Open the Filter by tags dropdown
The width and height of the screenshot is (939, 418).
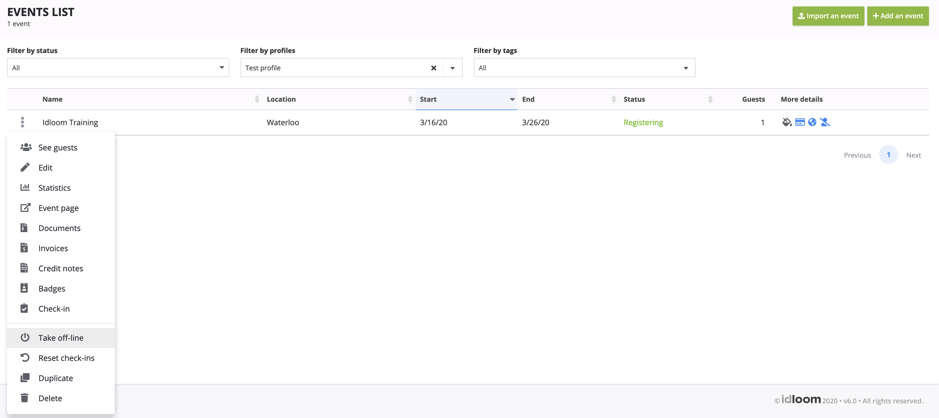(584, 68)
